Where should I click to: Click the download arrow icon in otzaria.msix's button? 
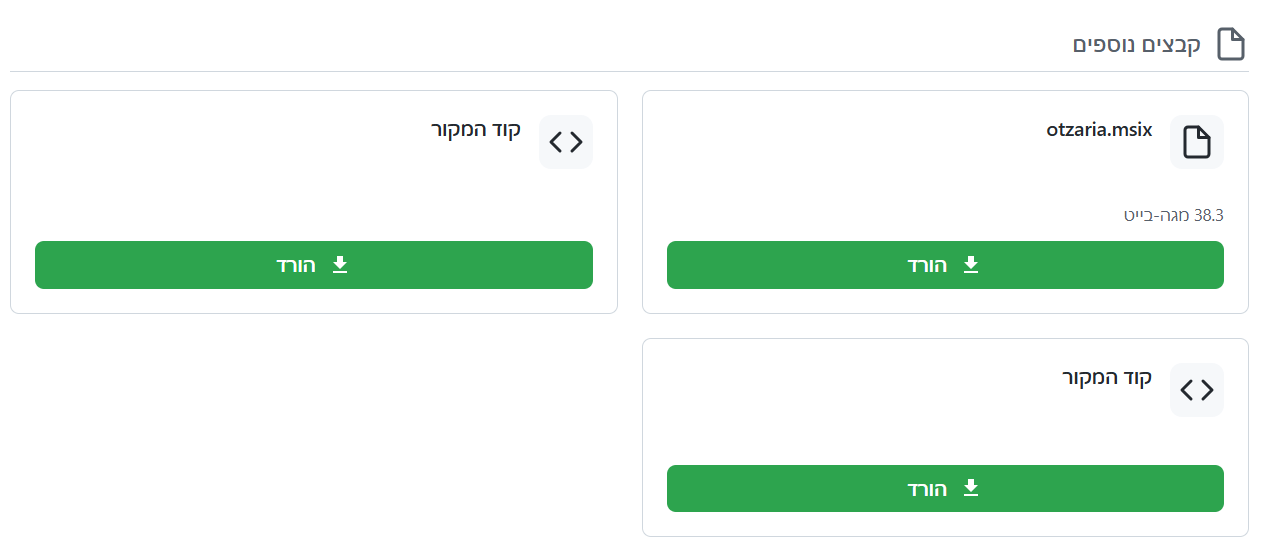click(970, 265)
